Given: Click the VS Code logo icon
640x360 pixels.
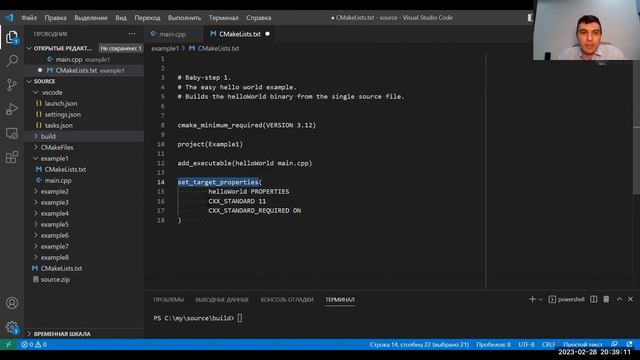Looking at the screenshot, I should tap(9, 18).
